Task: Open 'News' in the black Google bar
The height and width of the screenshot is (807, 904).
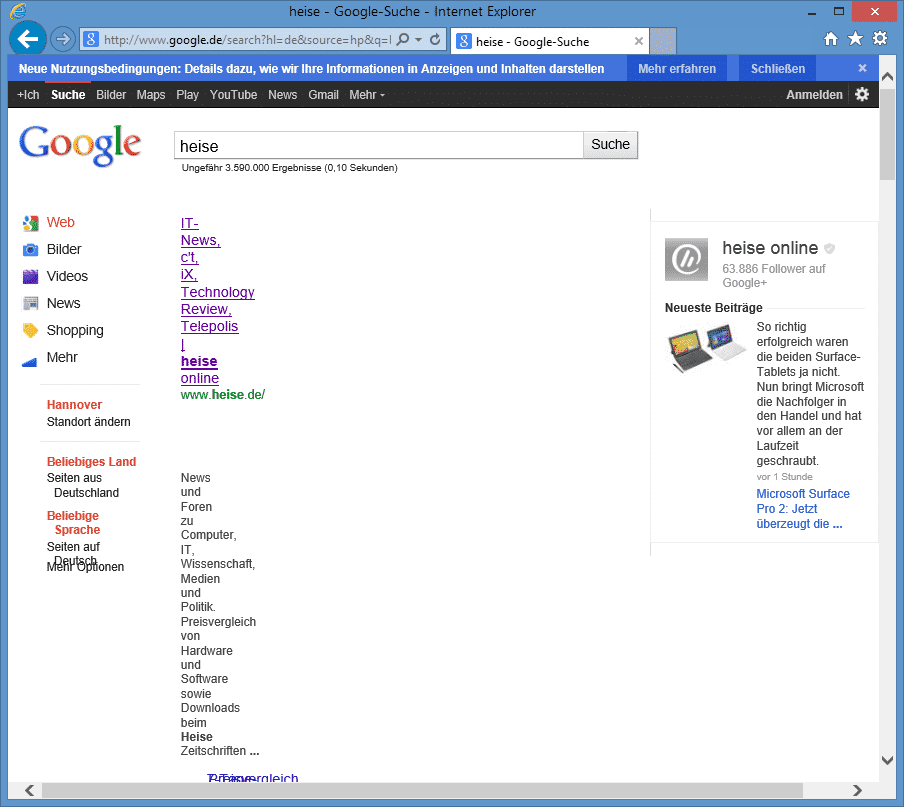Action: point(282,95)
